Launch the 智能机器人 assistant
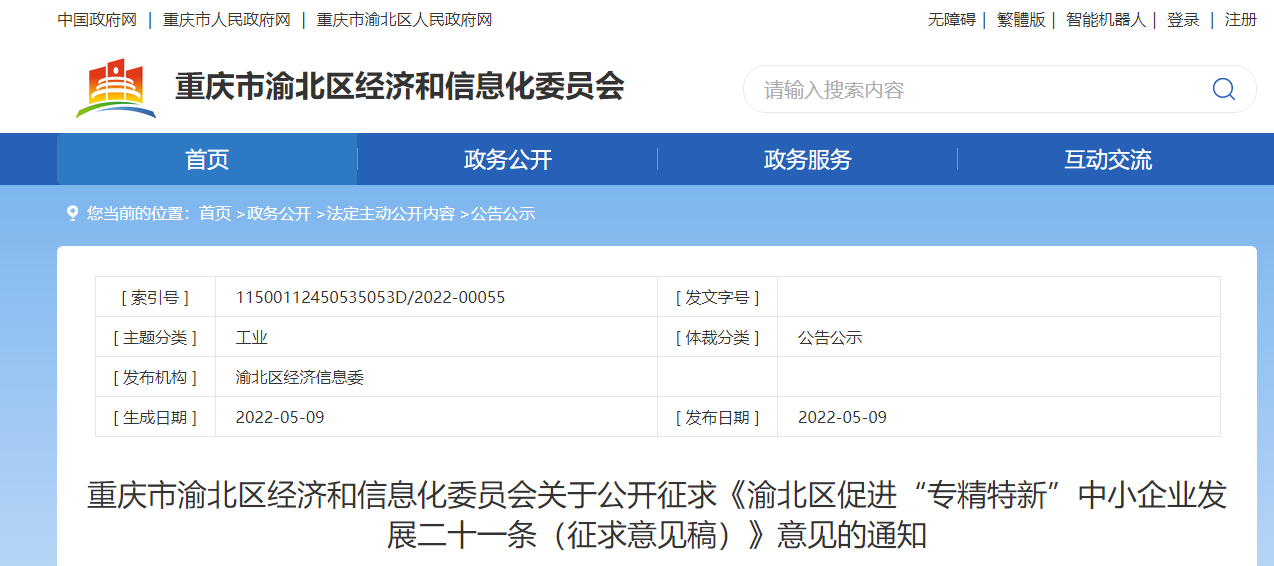The height and width of the screenshot is (566, 1274). (1105, 20)
